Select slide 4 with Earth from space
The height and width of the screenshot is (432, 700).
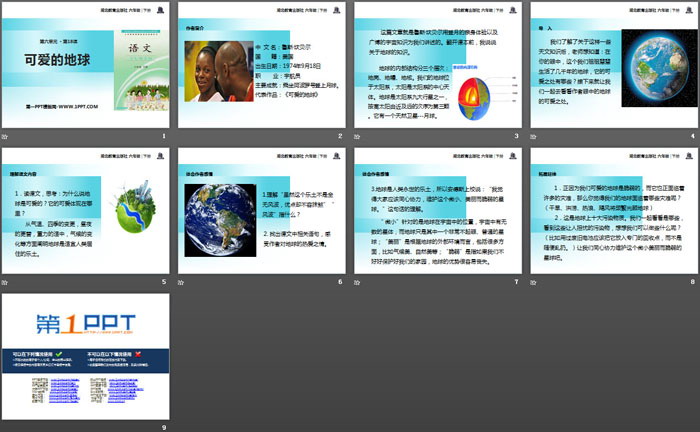612,67
